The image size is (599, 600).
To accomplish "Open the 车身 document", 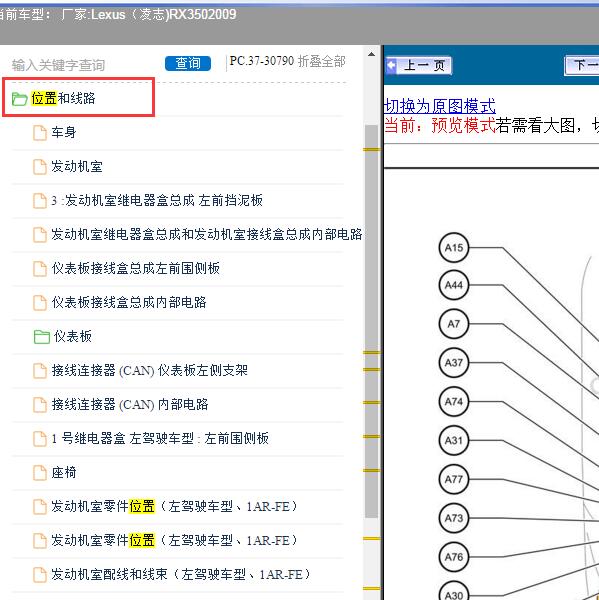I will [x=64, y=133].
